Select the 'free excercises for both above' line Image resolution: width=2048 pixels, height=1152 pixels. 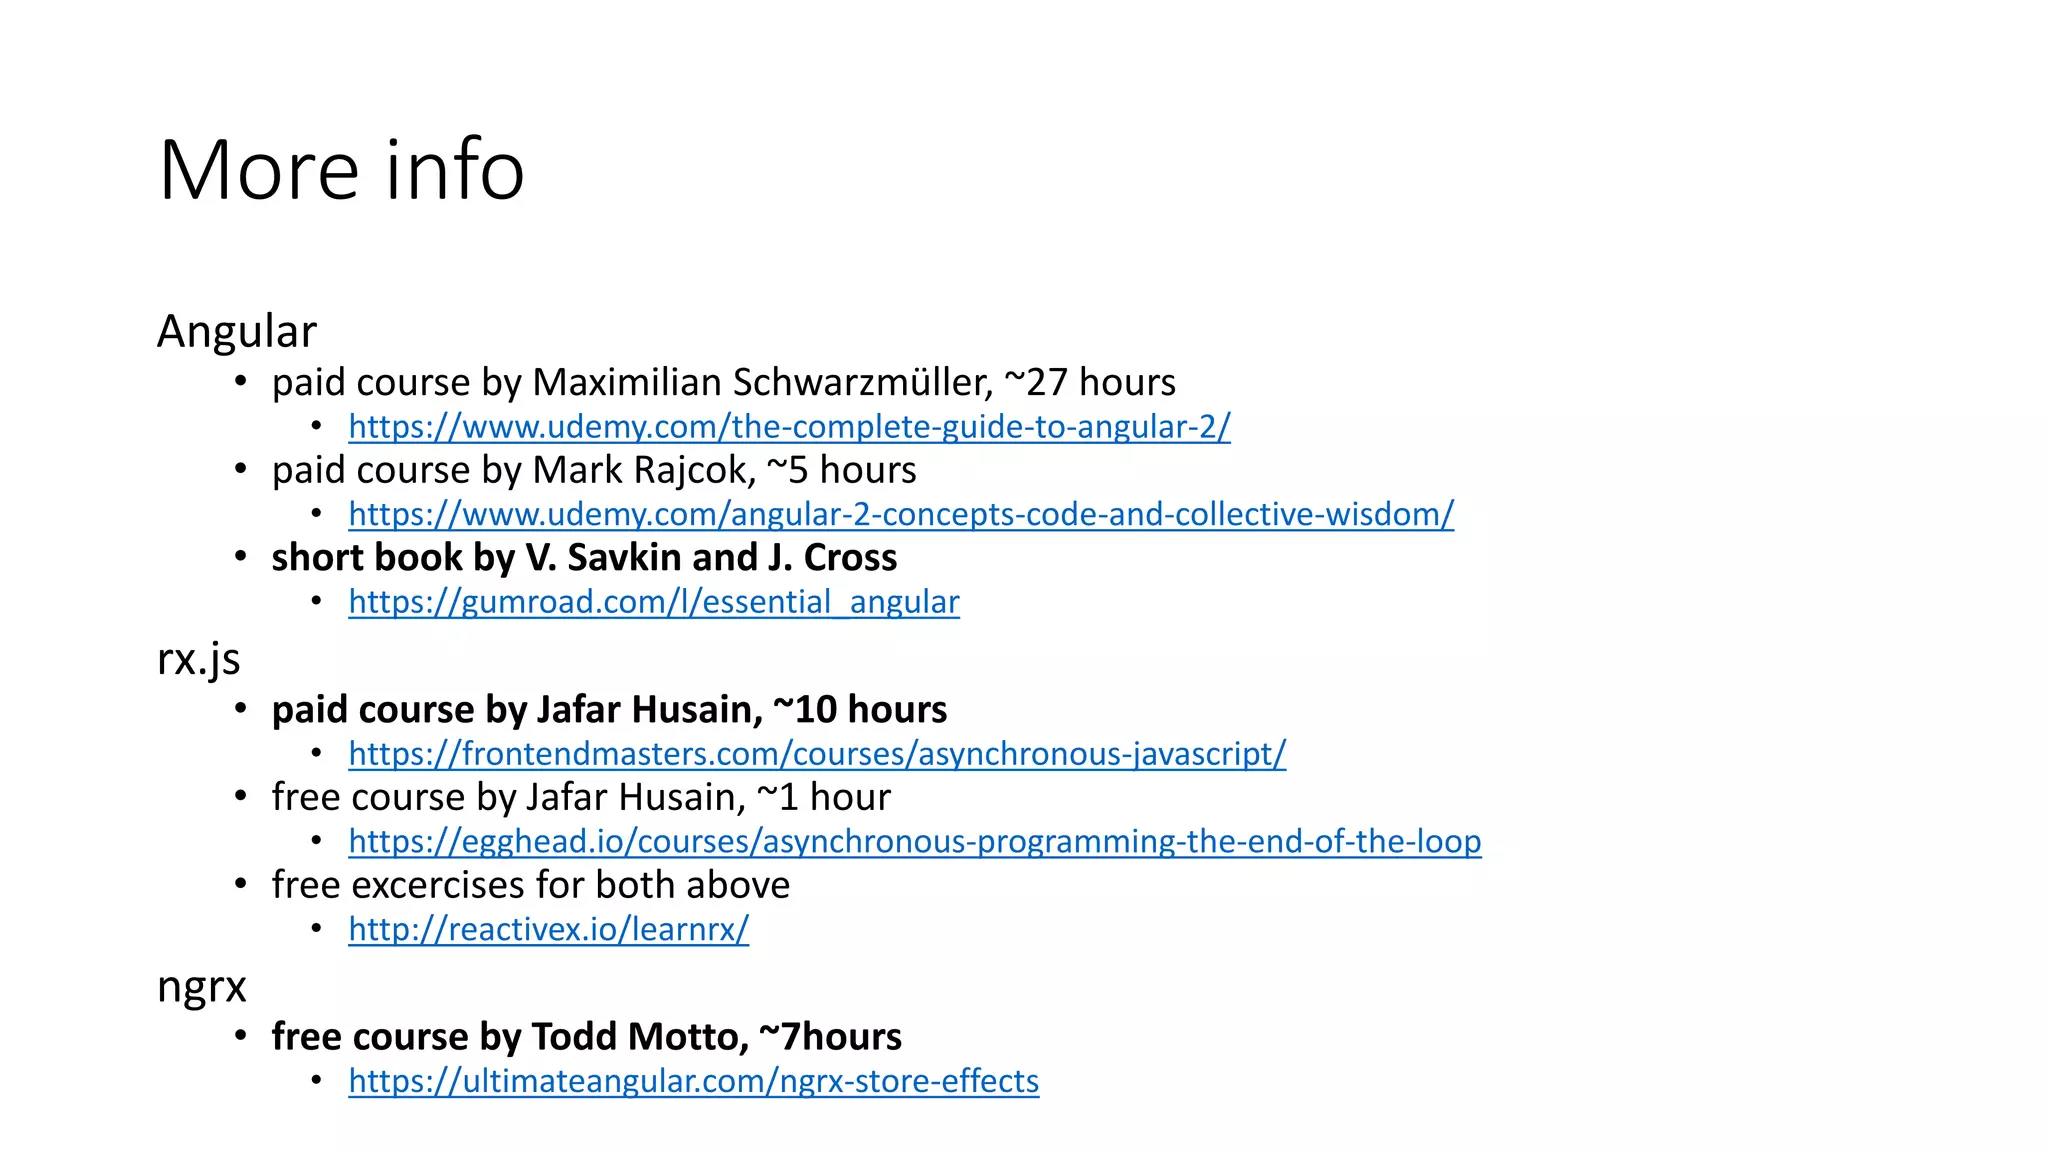pos(531,885)
